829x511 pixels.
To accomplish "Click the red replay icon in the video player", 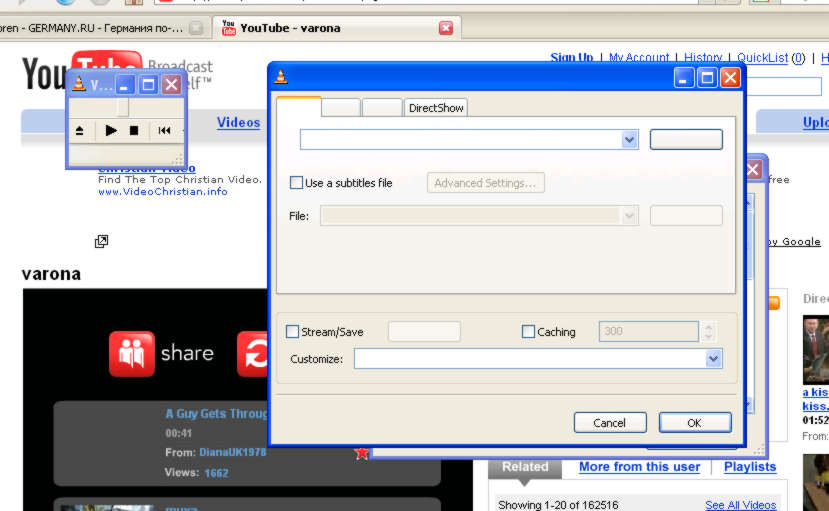I will (254, 354).
